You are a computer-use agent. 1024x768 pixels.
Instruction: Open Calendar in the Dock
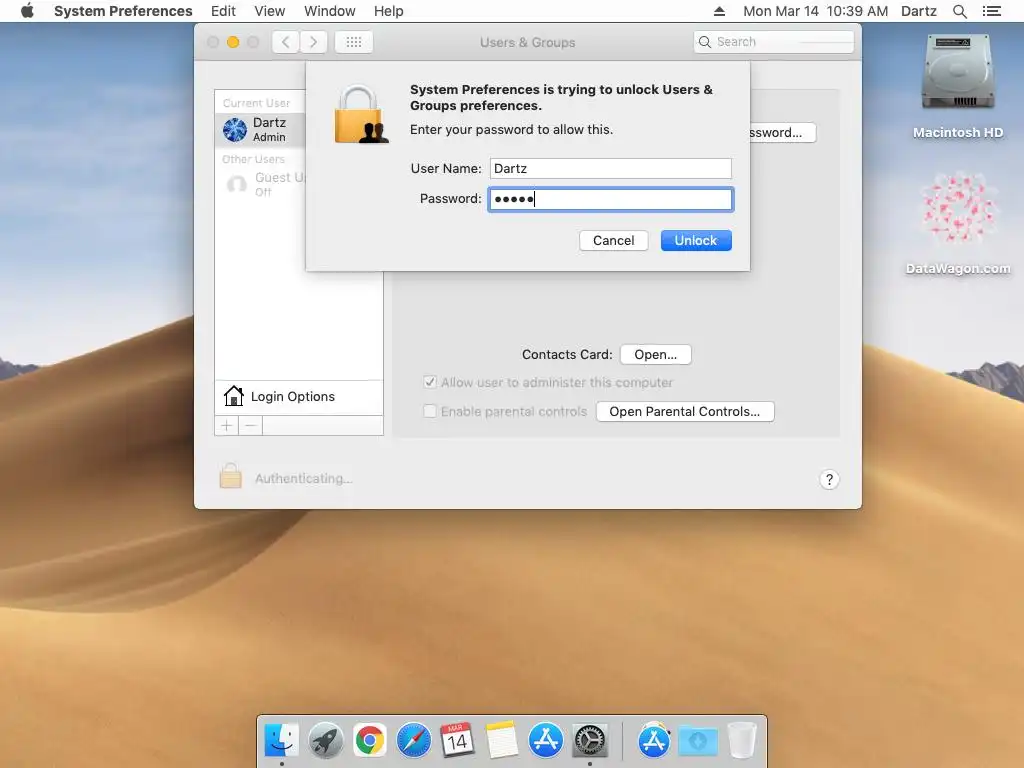[457, 741]
